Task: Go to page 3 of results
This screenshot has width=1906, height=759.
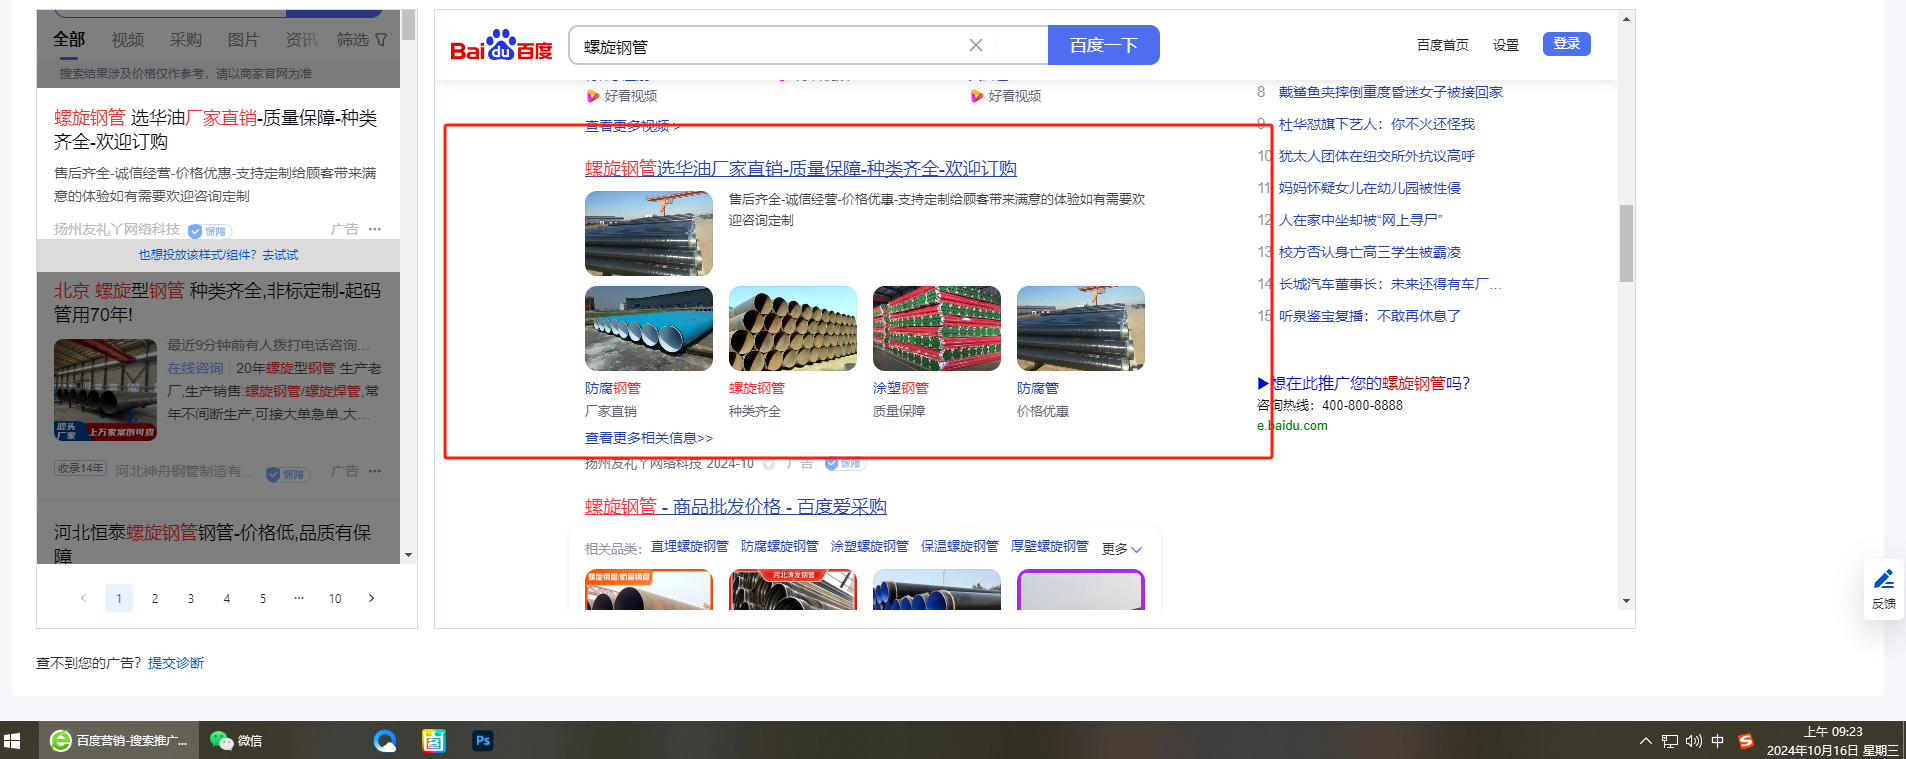Action: tap(191, 598)
